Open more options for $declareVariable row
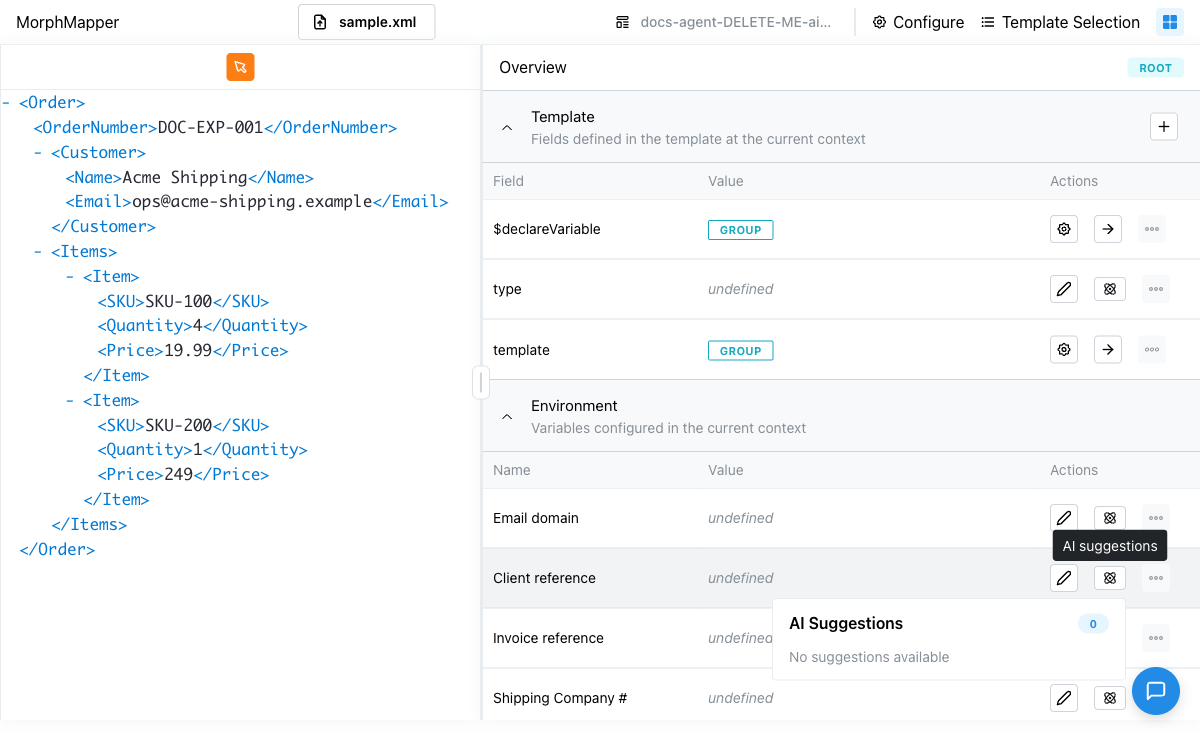1200x735 pixels. coord(1152,229)
